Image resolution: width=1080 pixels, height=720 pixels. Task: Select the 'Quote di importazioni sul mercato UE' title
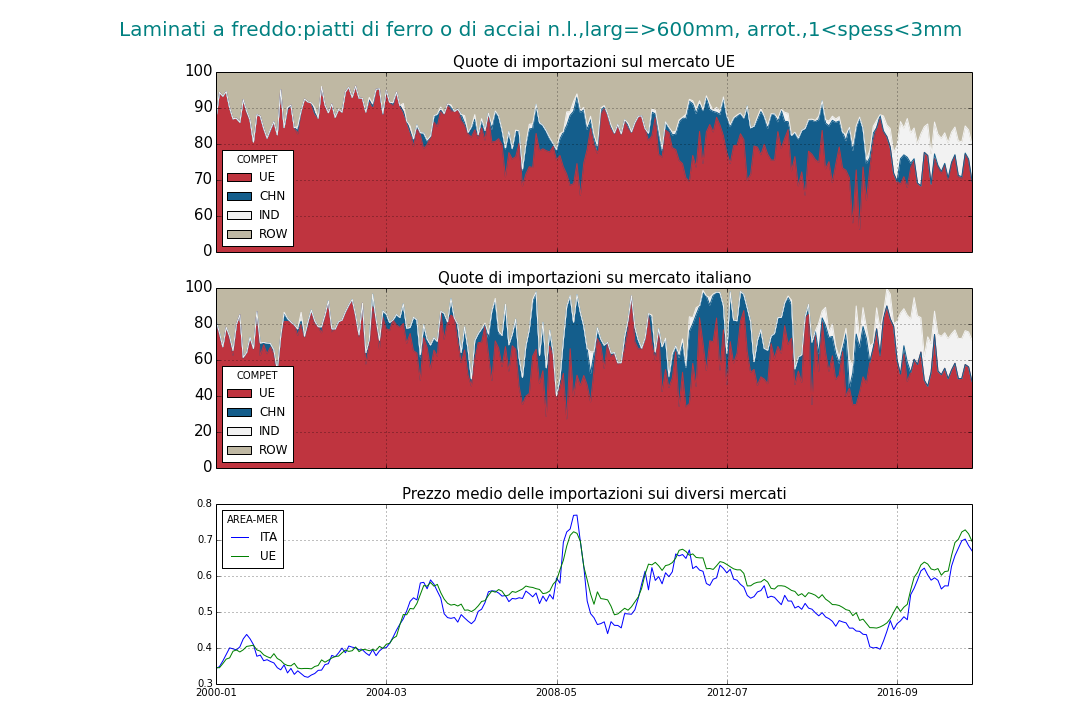pos(594,62)
